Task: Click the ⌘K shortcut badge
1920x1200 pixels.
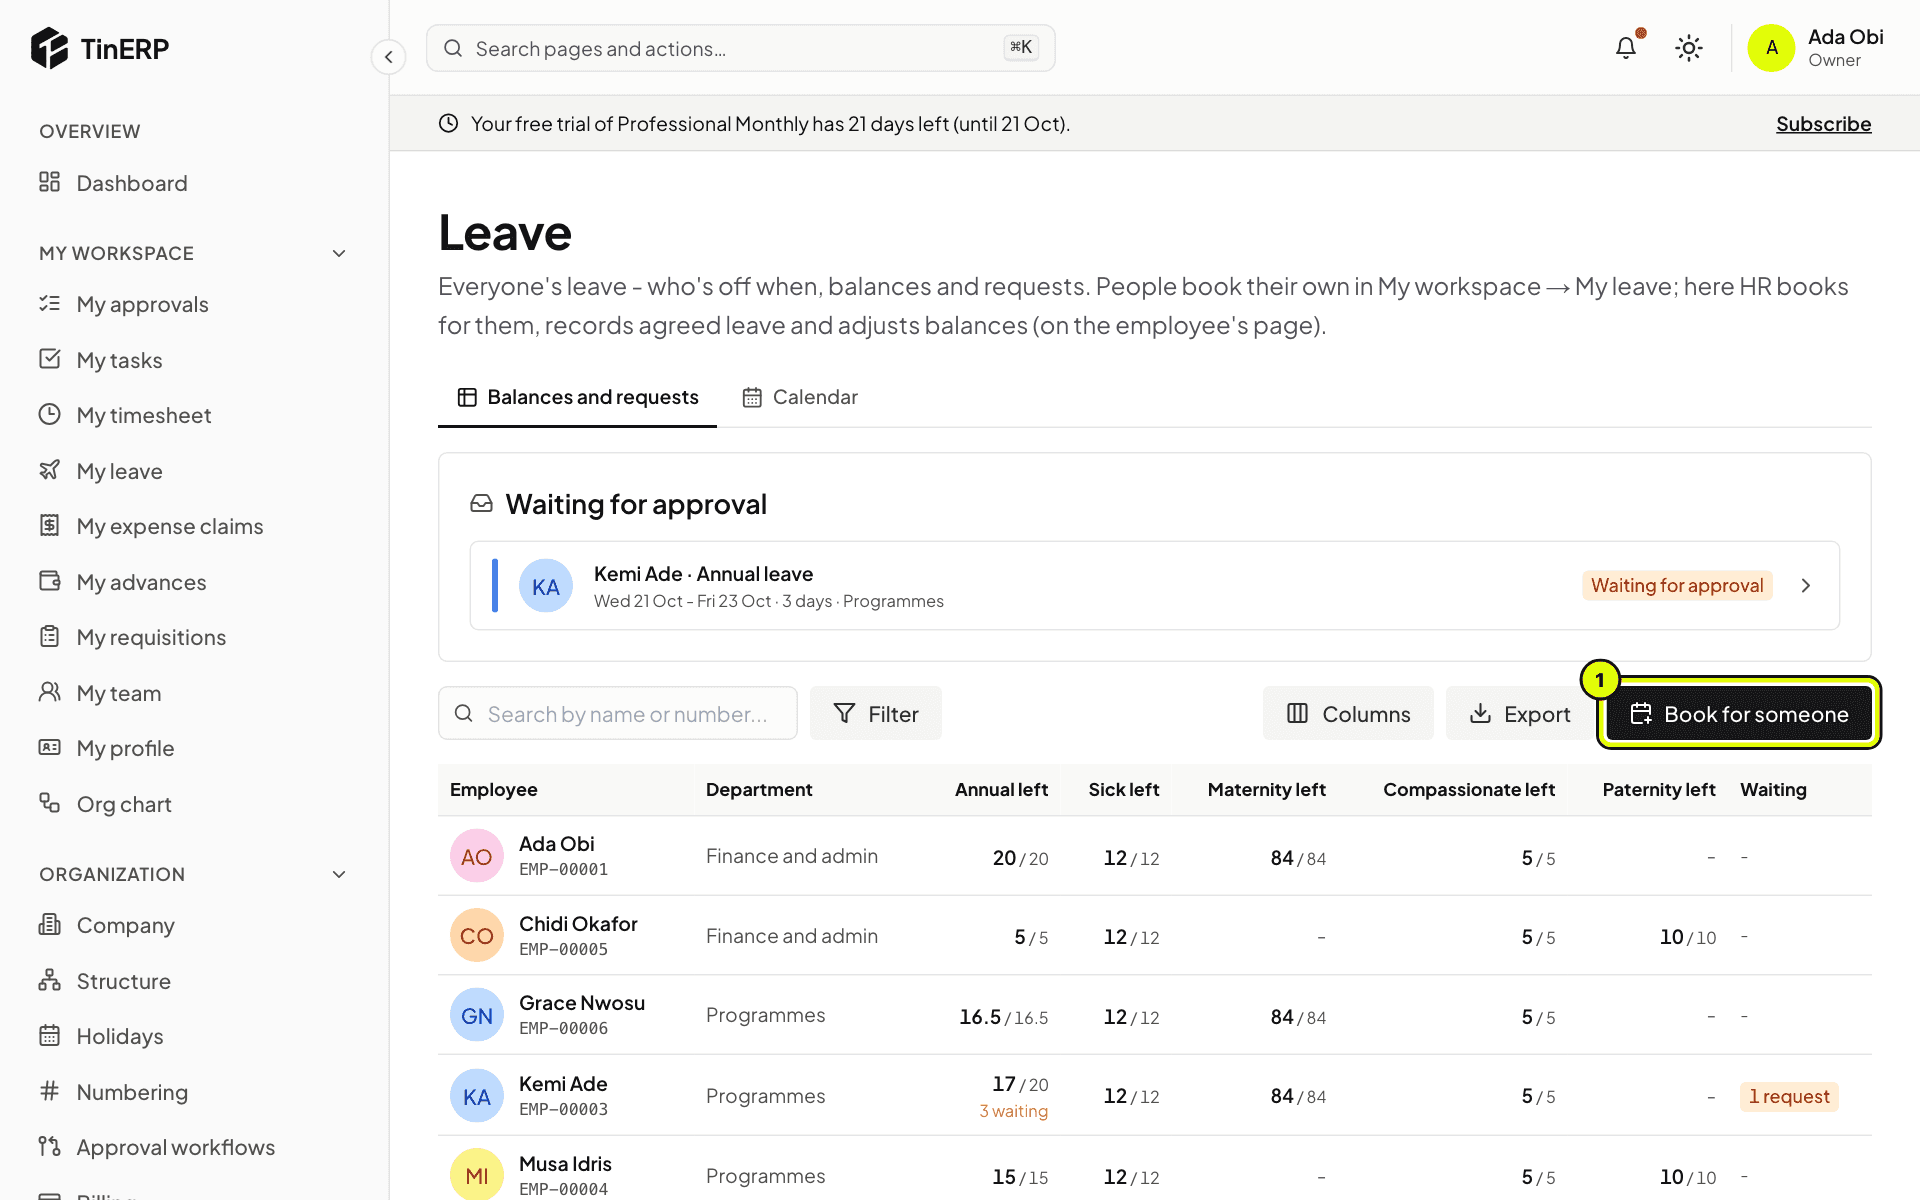Action: (1021, 47)
